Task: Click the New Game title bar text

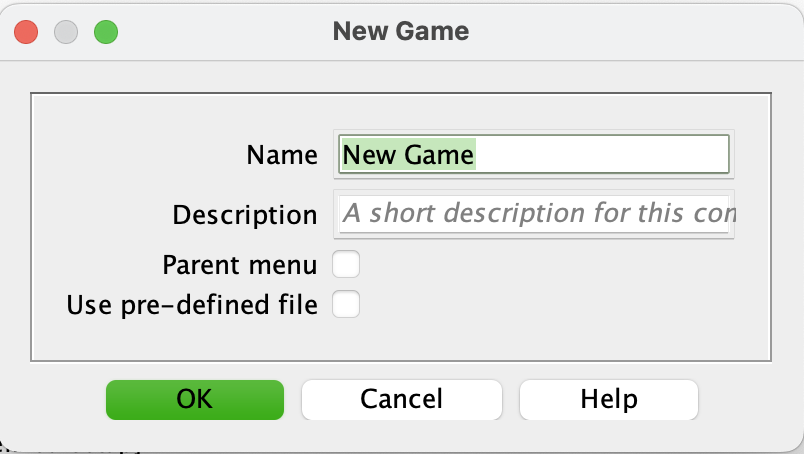Action: tap(401, 31)
